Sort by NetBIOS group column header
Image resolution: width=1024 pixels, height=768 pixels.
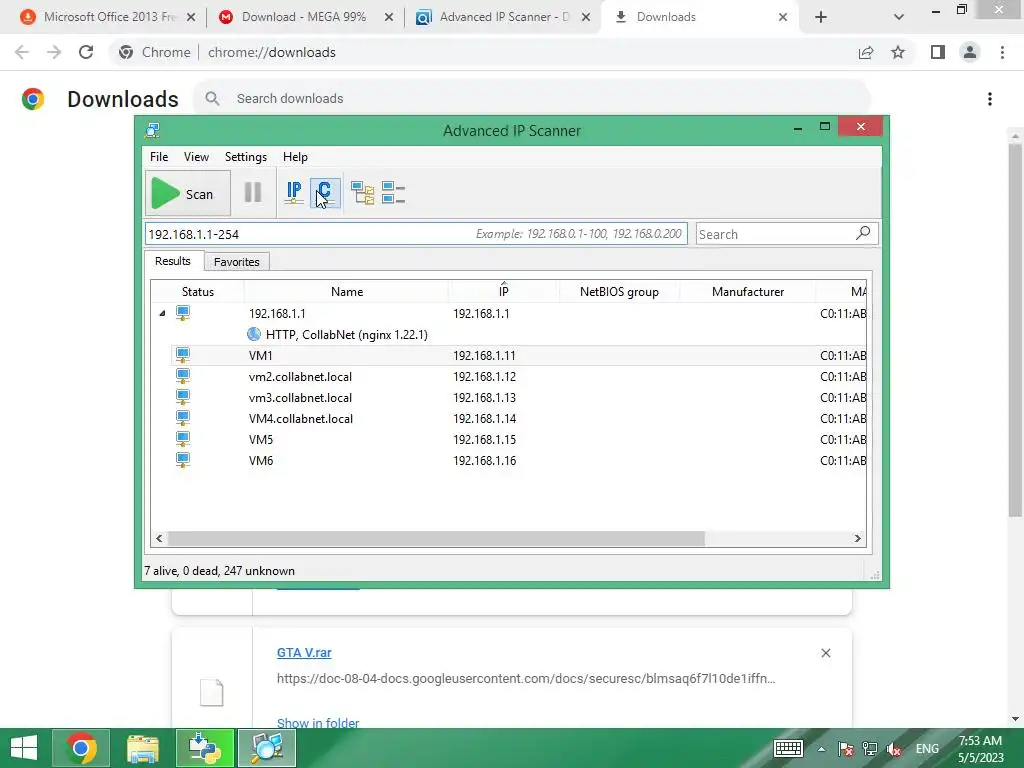619,291
